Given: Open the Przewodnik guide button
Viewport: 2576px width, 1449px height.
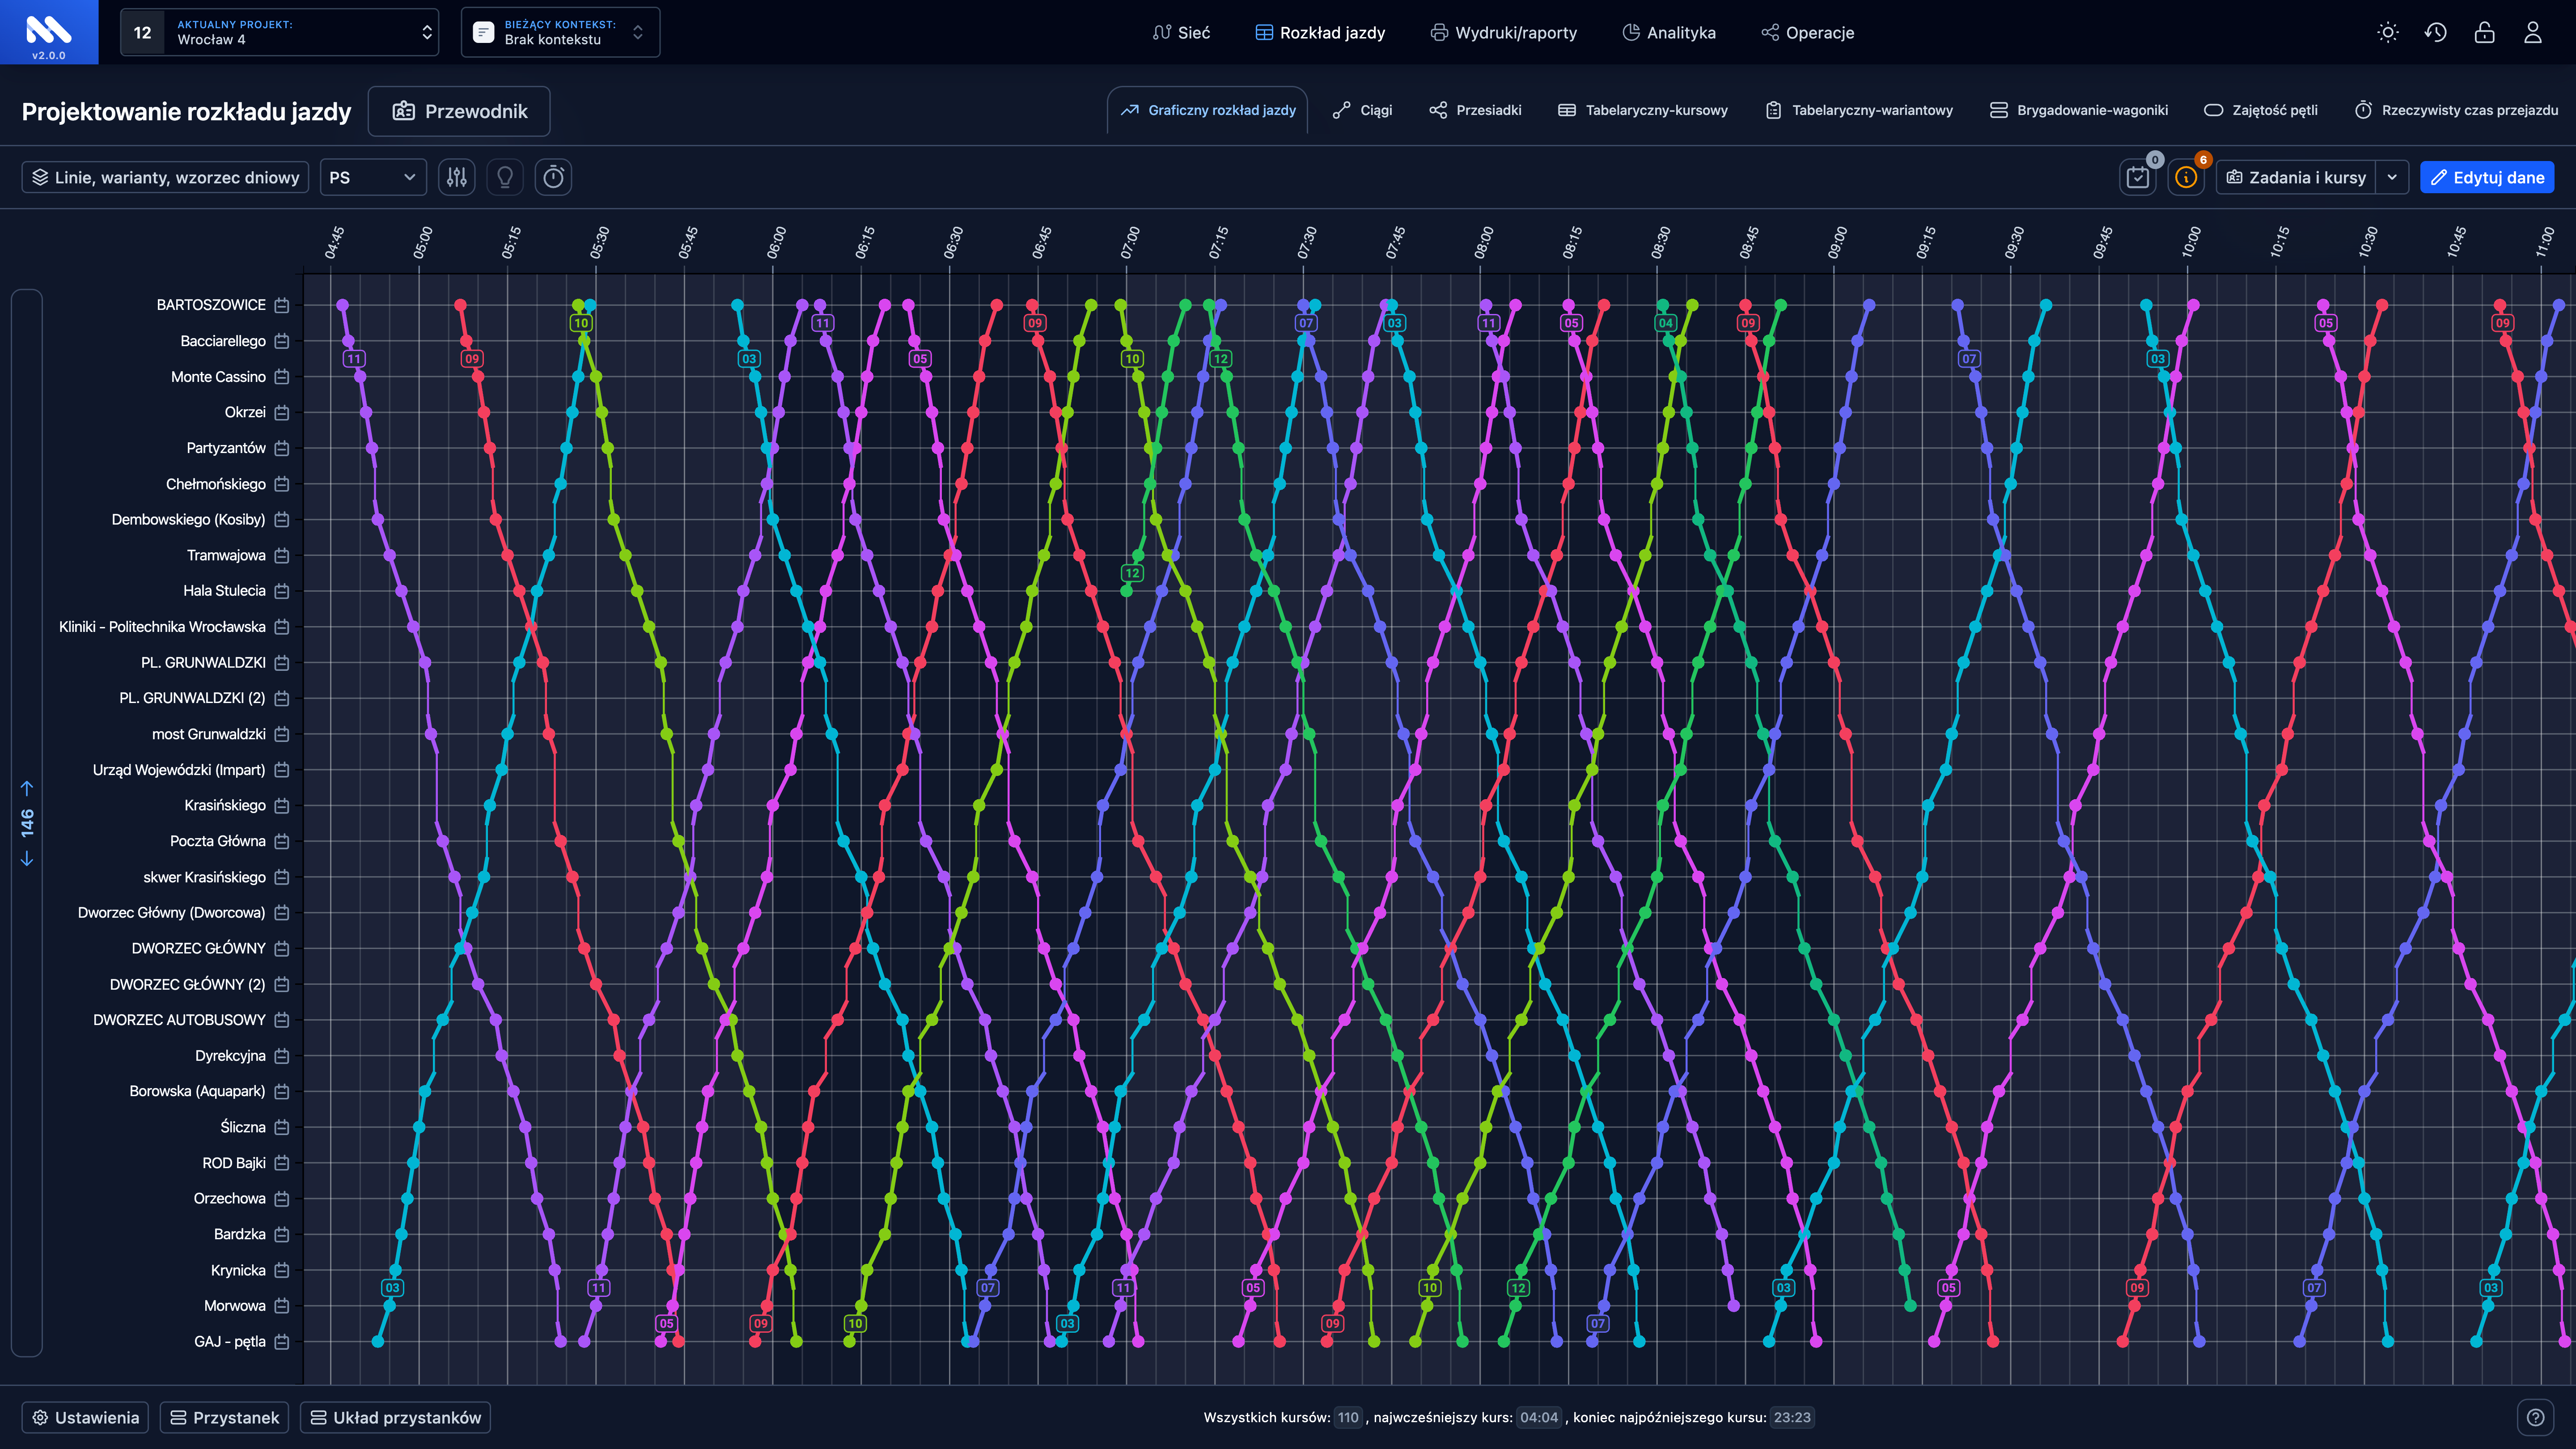Looking at the screenshot, I should [459, 111].
